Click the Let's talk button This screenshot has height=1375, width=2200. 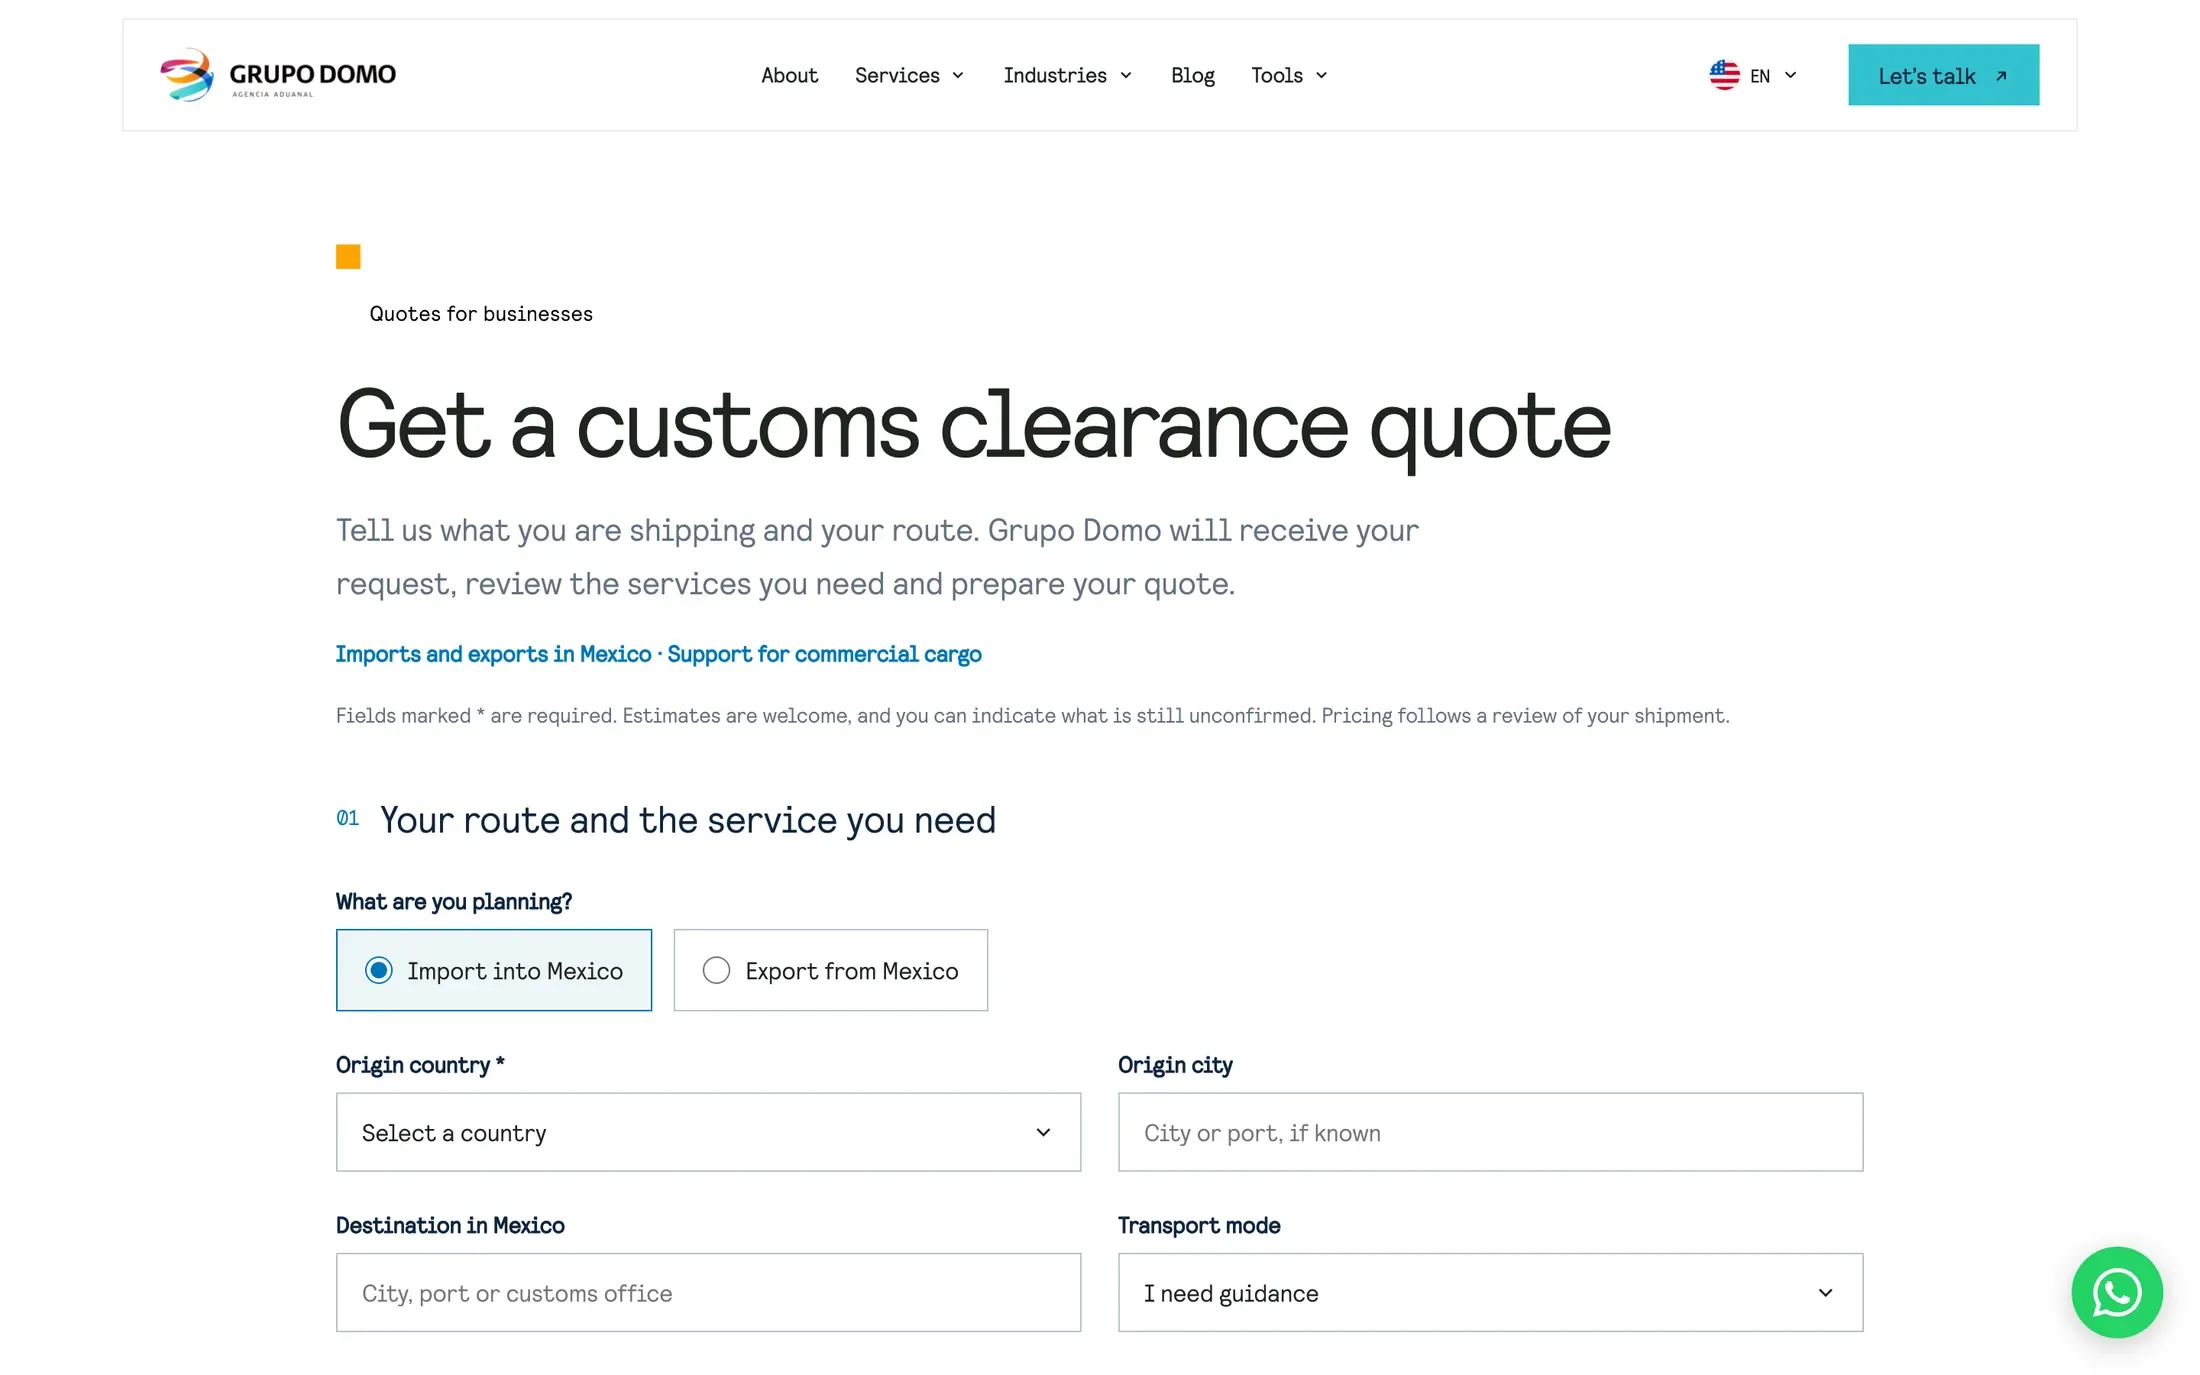(x=1943, y=75)
